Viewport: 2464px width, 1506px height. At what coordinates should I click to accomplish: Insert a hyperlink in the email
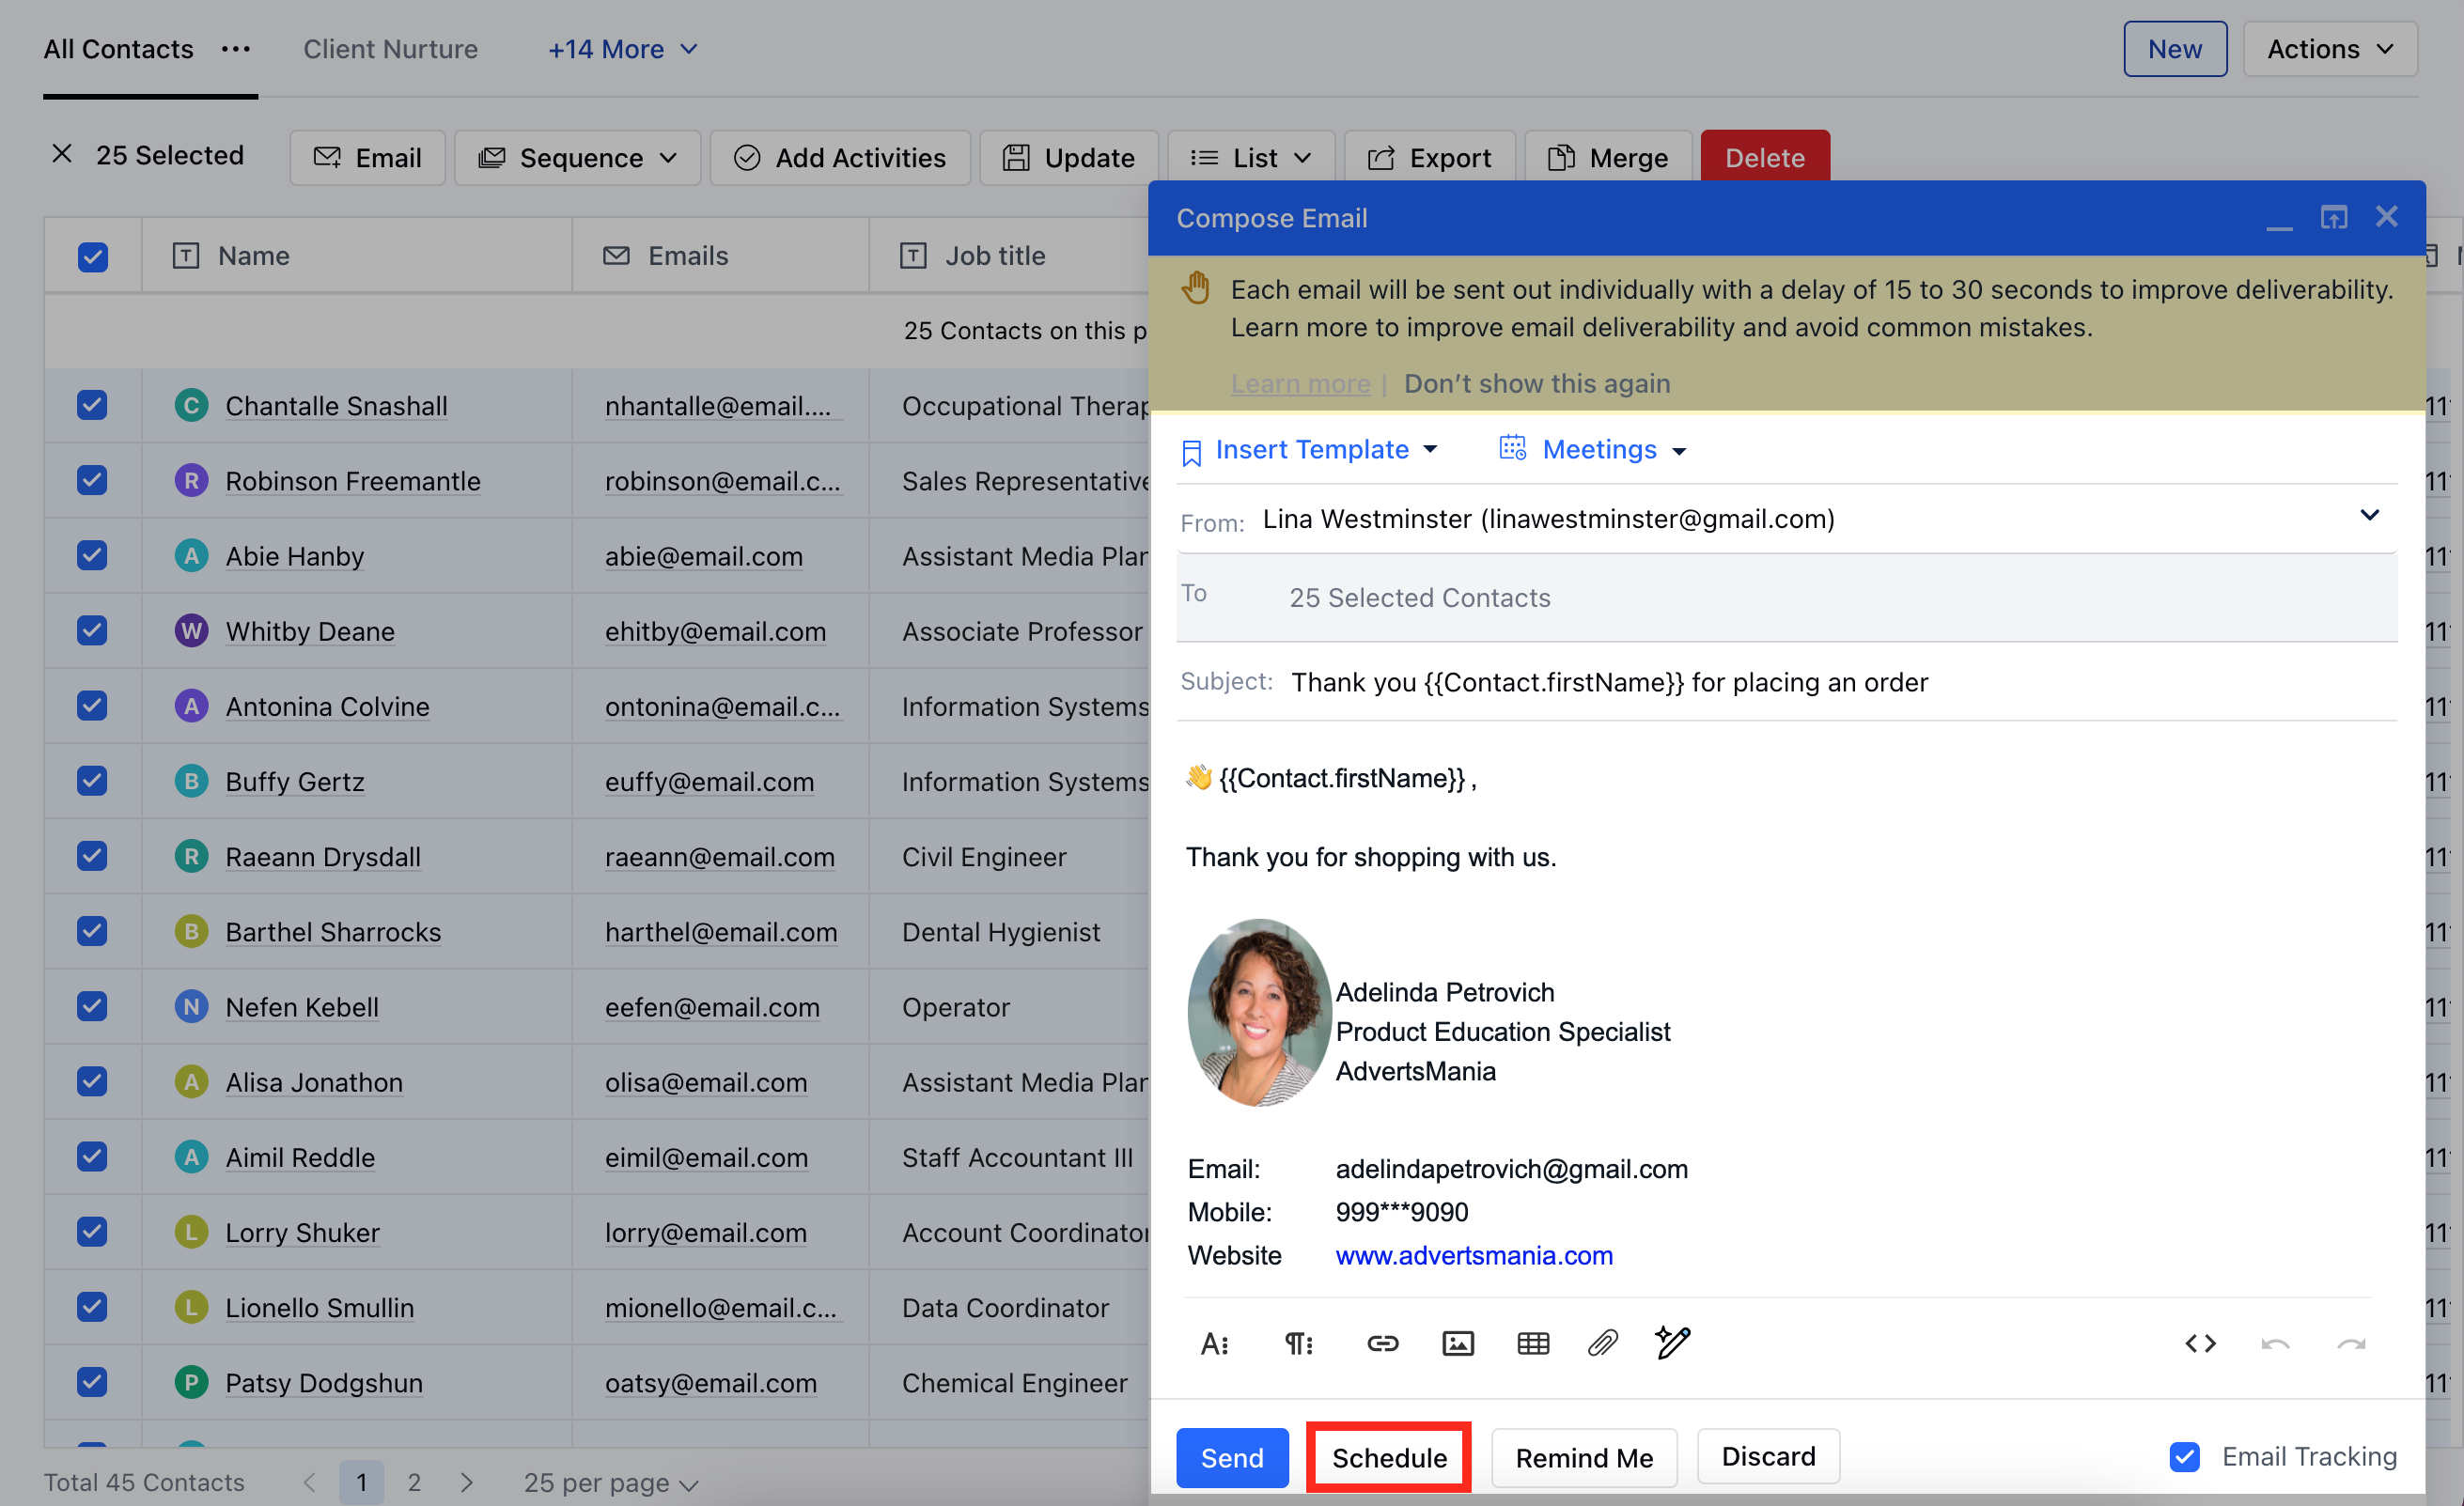click(1383, 1343)
